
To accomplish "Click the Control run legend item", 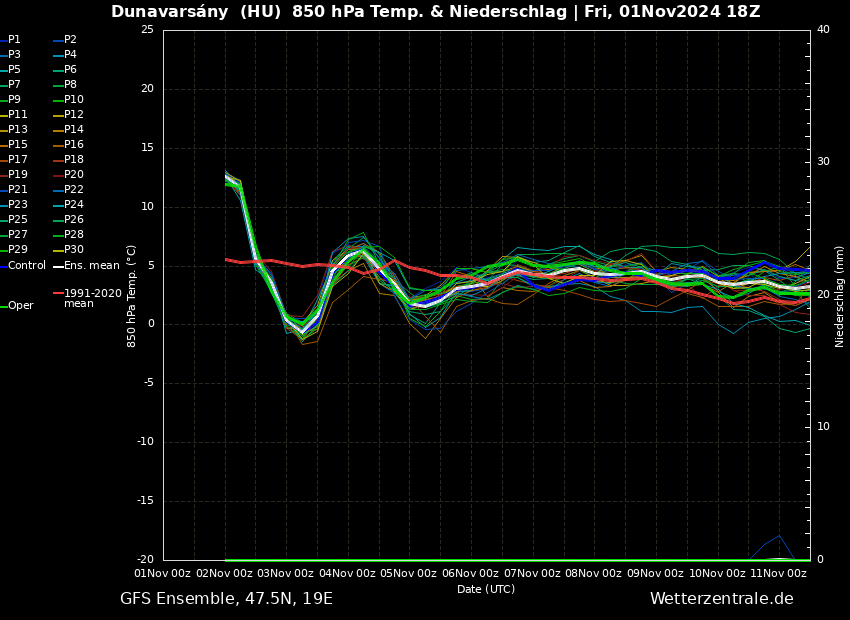I will pyautogui.click(x=26, y=266).
